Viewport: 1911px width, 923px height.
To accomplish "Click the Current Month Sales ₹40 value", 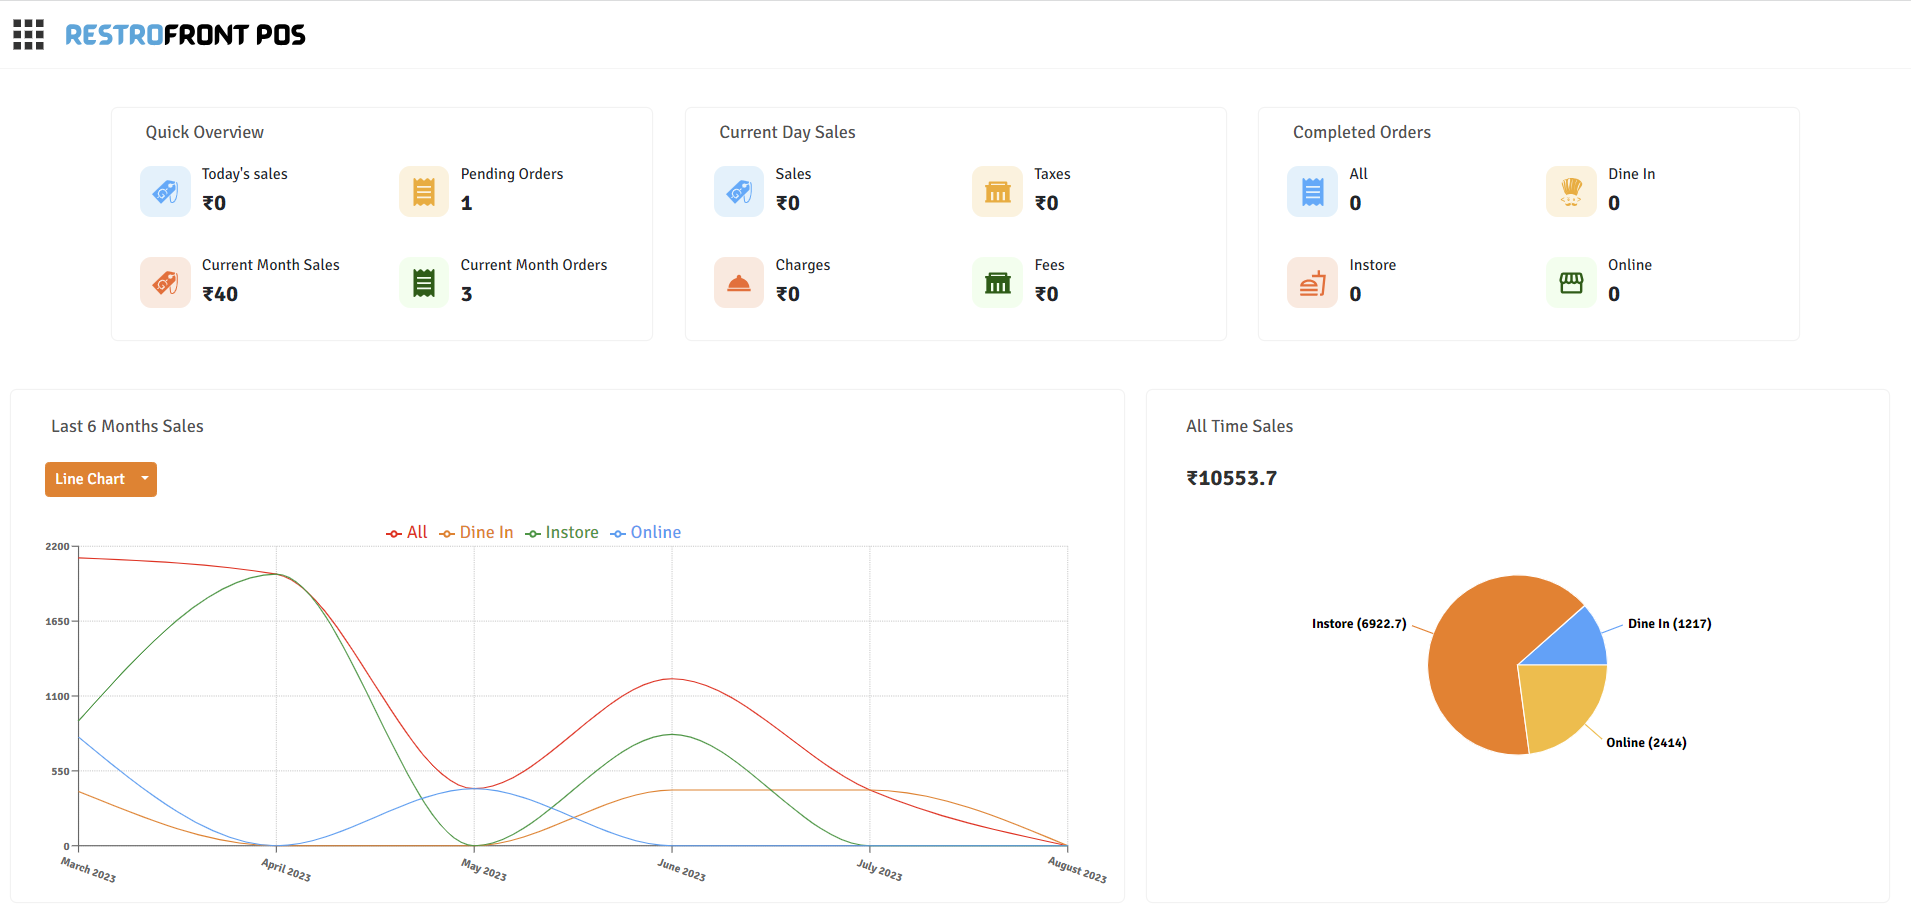I will click(220, 294).
